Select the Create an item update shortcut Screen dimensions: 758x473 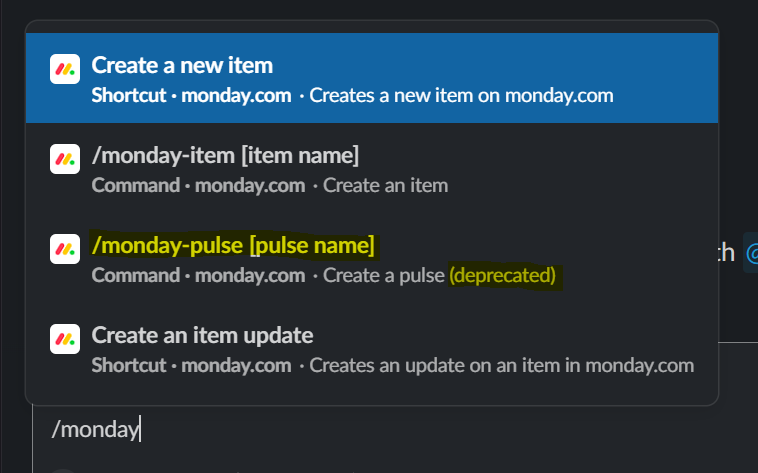(x=202, y=335)
